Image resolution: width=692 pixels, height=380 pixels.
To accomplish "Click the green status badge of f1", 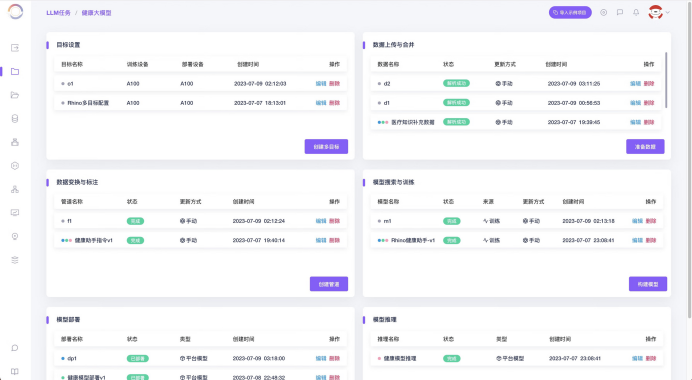I will click(135, 221).
